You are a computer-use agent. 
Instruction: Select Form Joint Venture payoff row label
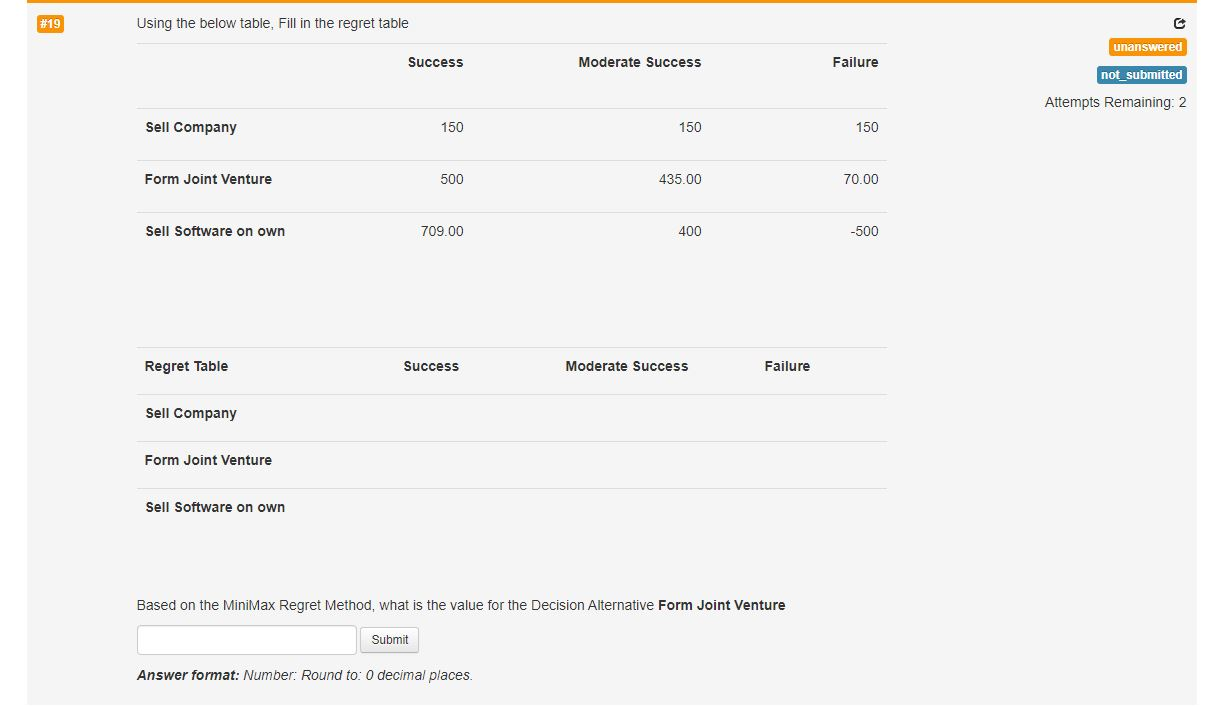[208, 179]
